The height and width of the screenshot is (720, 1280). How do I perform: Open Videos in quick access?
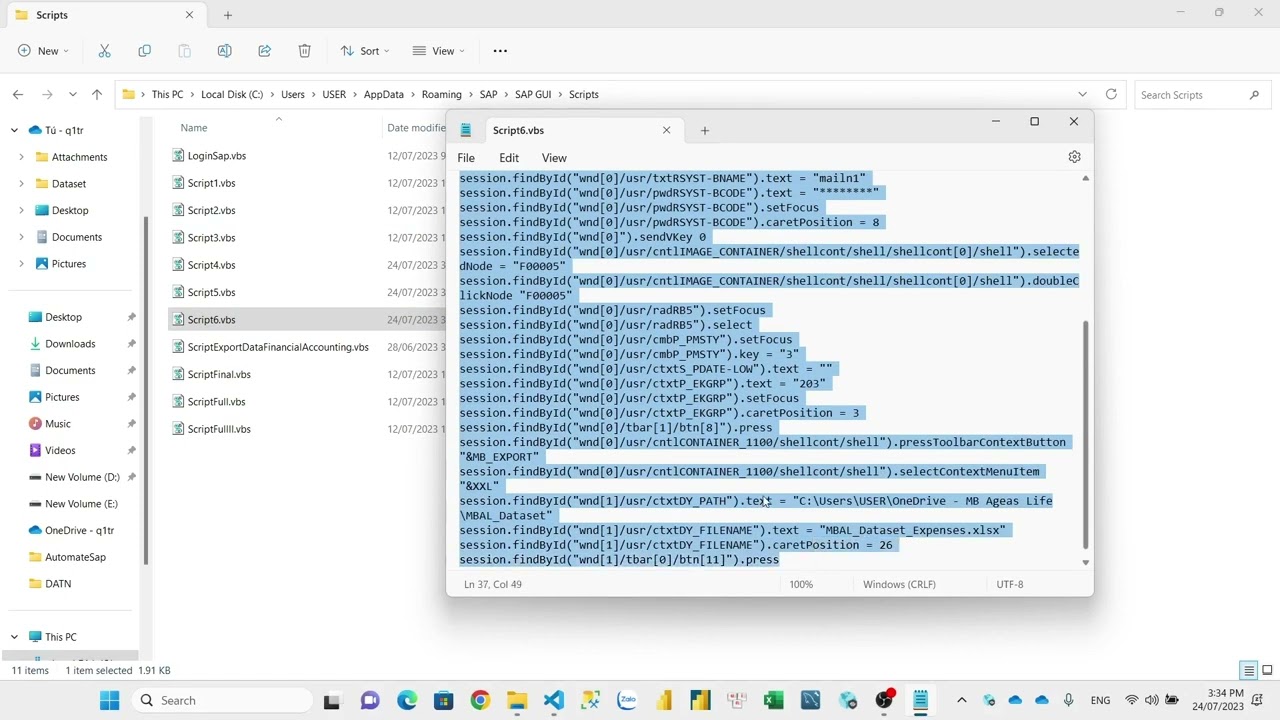[x=60, y=450]
